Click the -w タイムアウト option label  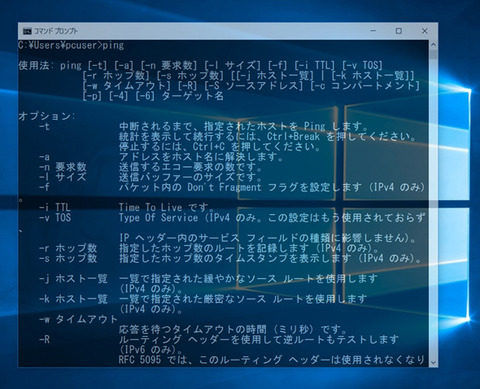[x=78, y=319]
